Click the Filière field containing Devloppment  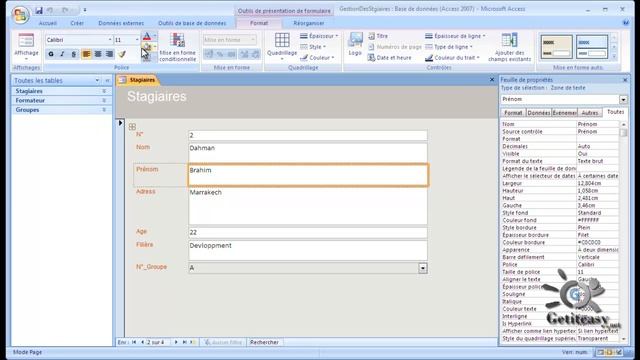pos(308,251)
